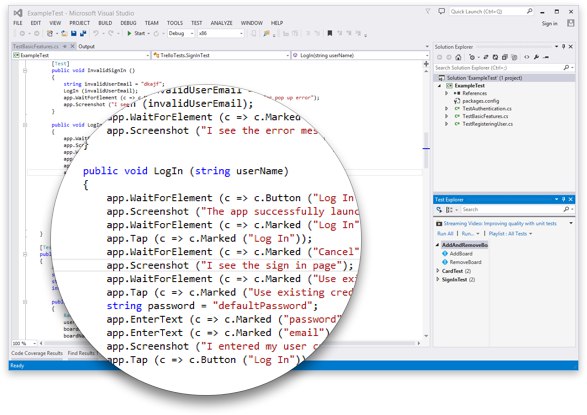Click the Group By icon in Test Explorer
587x415 pixels.
coord(449,210)
